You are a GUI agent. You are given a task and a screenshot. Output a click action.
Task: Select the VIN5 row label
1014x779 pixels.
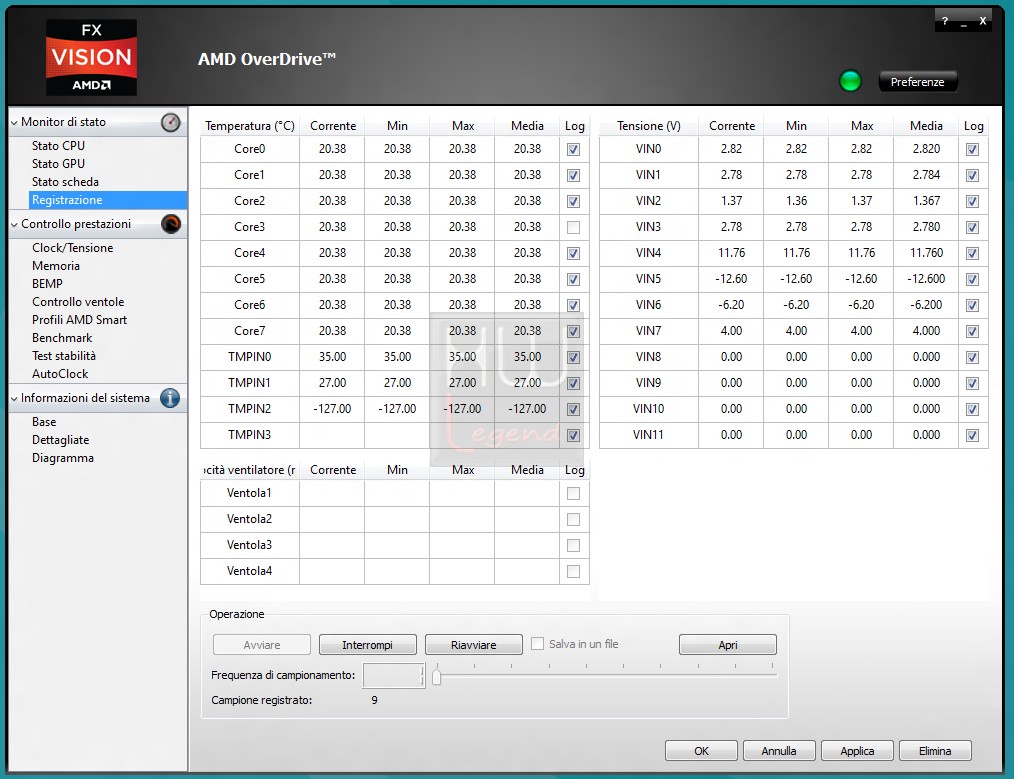[648, 279]
